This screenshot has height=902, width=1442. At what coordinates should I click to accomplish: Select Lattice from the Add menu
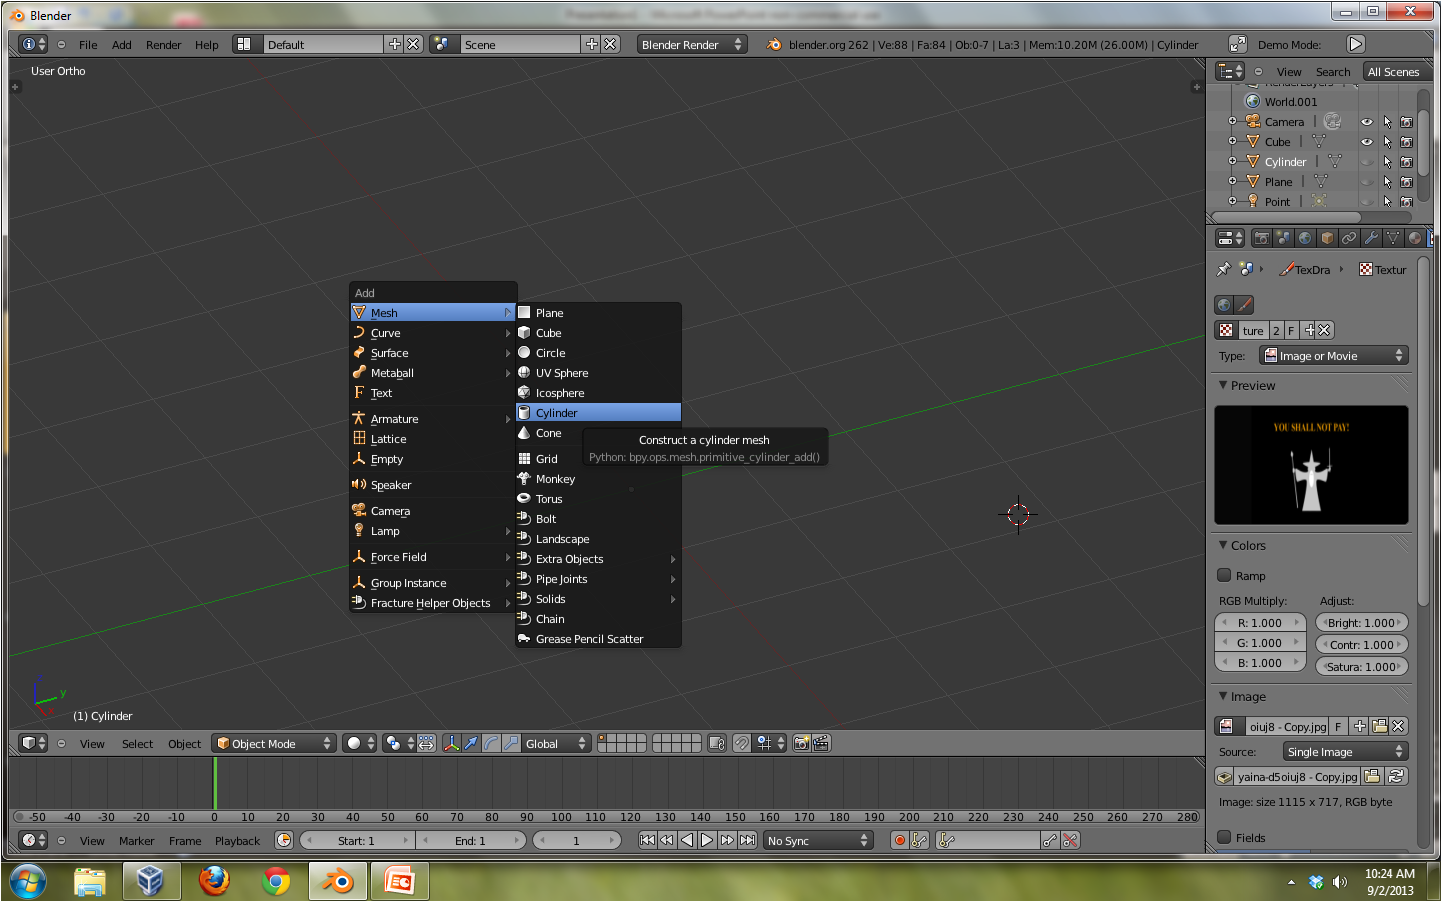pyautogui.click(x=432, y=439)
